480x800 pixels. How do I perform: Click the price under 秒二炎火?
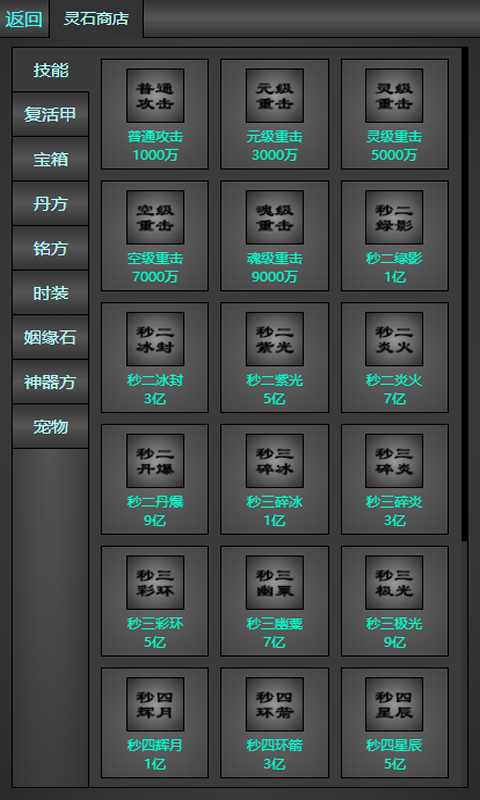coord(394,399)
